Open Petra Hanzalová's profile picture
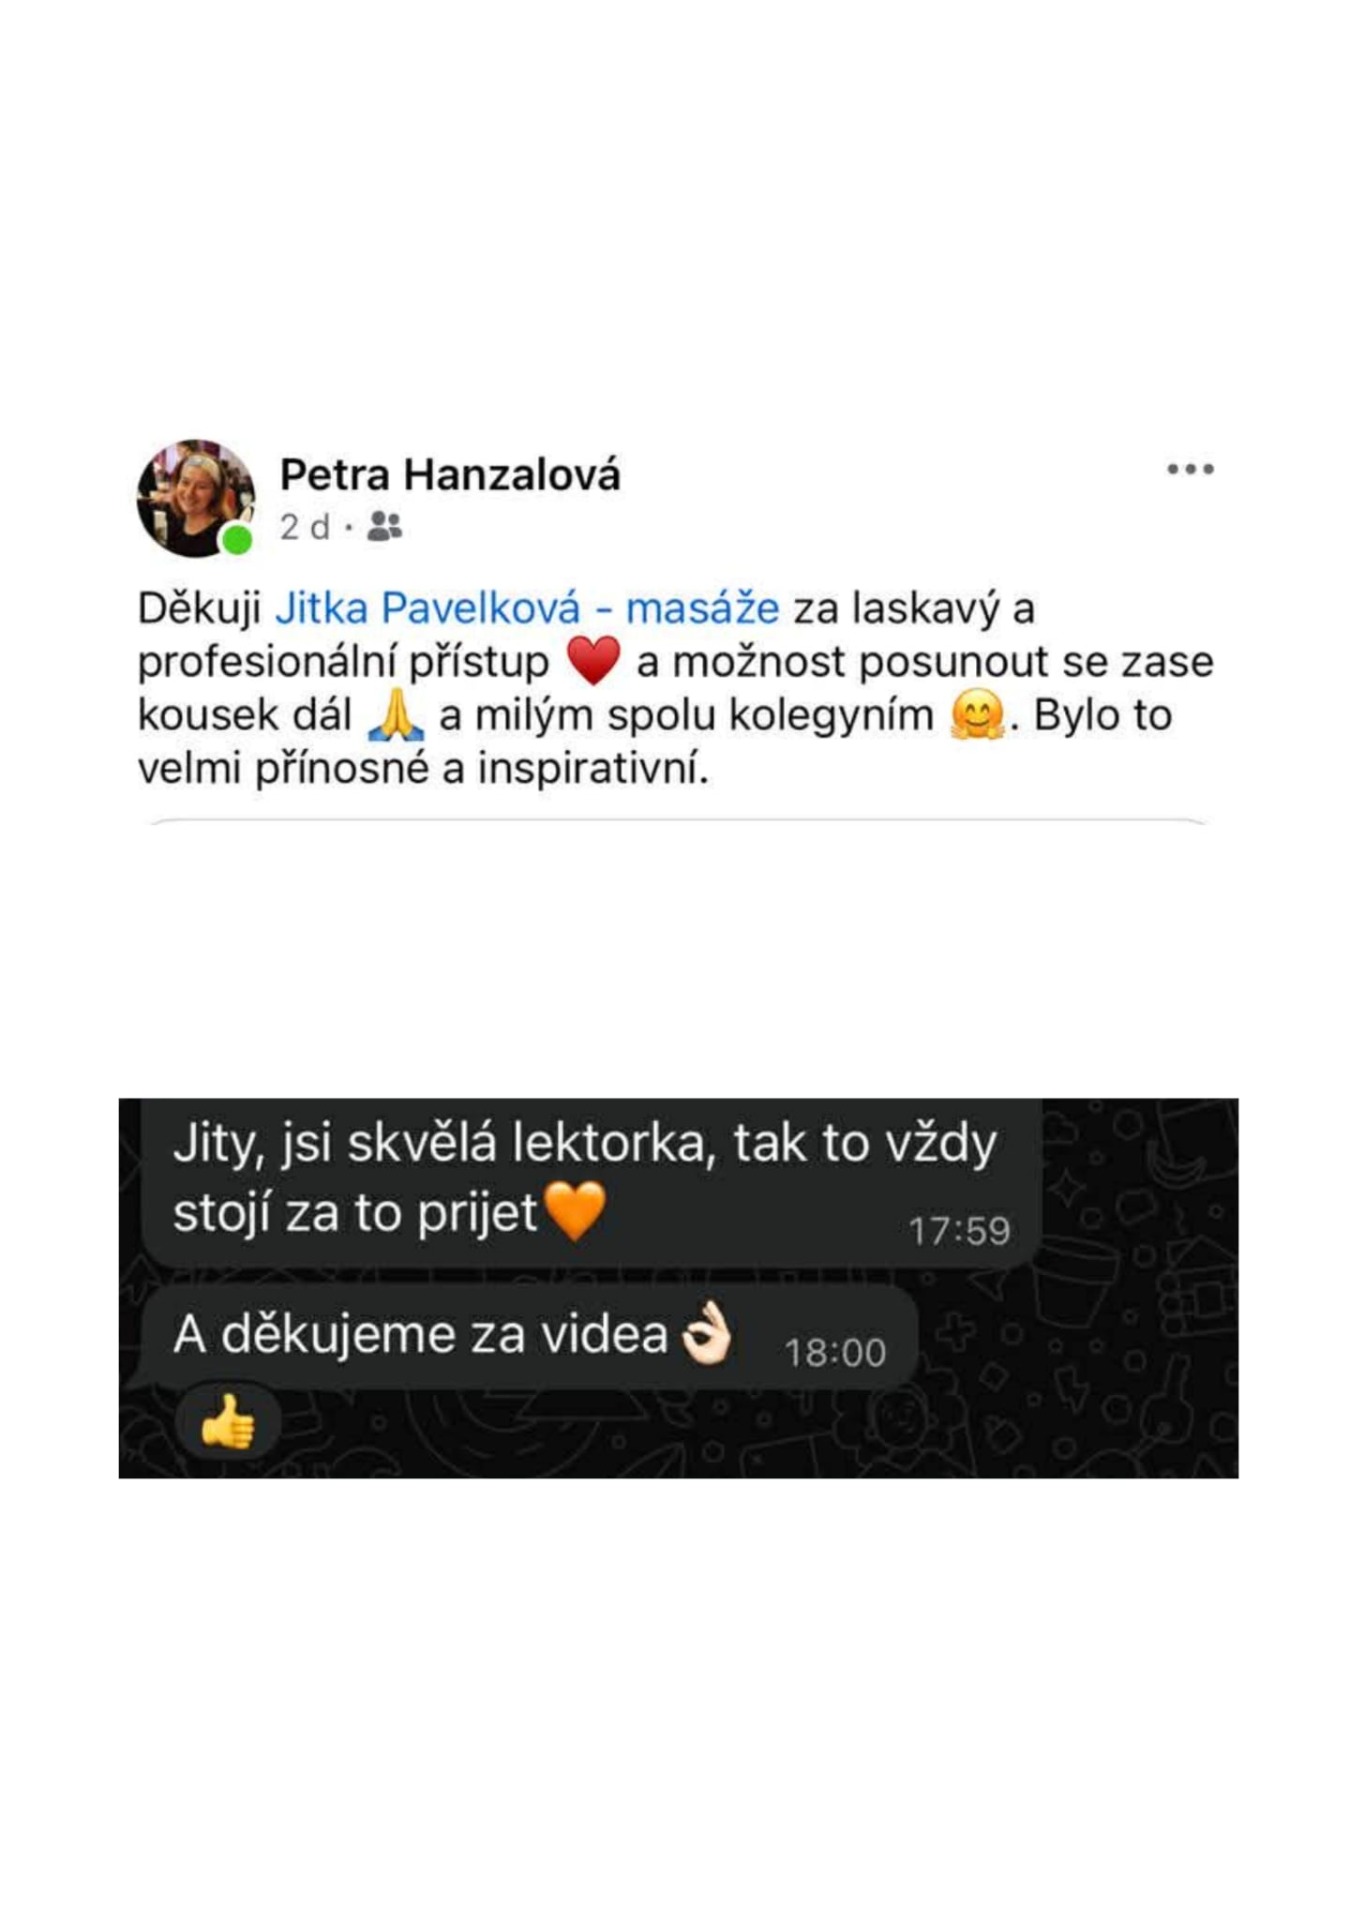Viewport: 1357px width, 1920px height. coord(196,498)
